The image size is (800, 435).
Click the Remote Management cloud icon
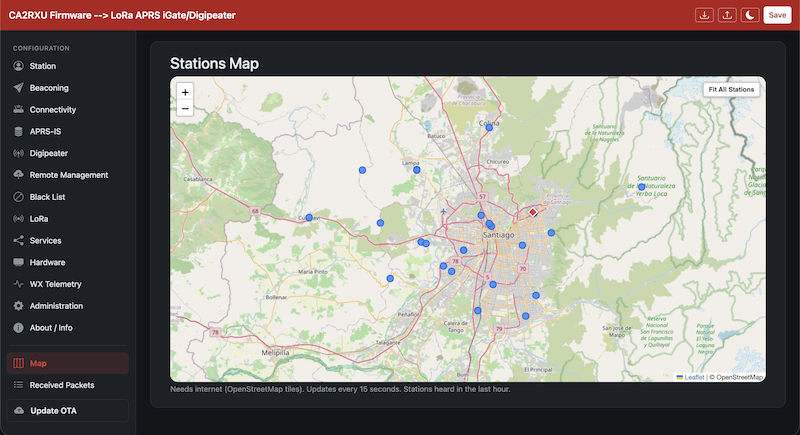(18, 174)
